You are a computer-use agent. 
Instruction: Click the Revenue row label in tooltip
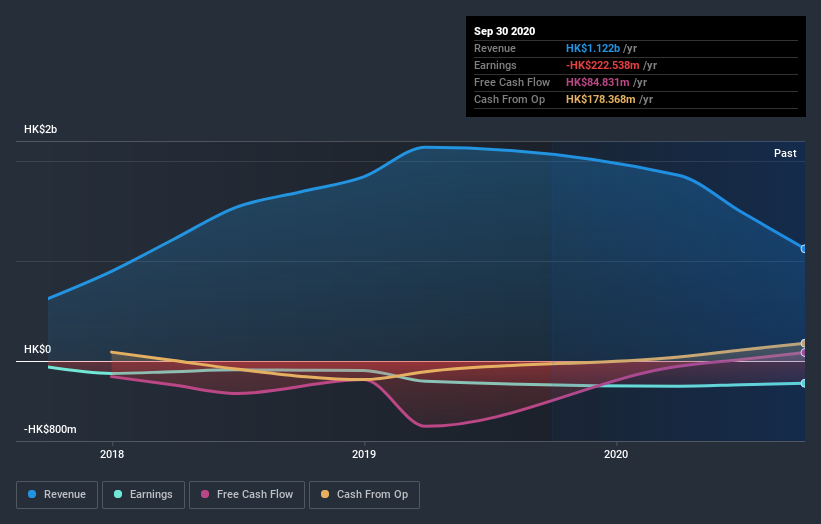pos(495,48)
